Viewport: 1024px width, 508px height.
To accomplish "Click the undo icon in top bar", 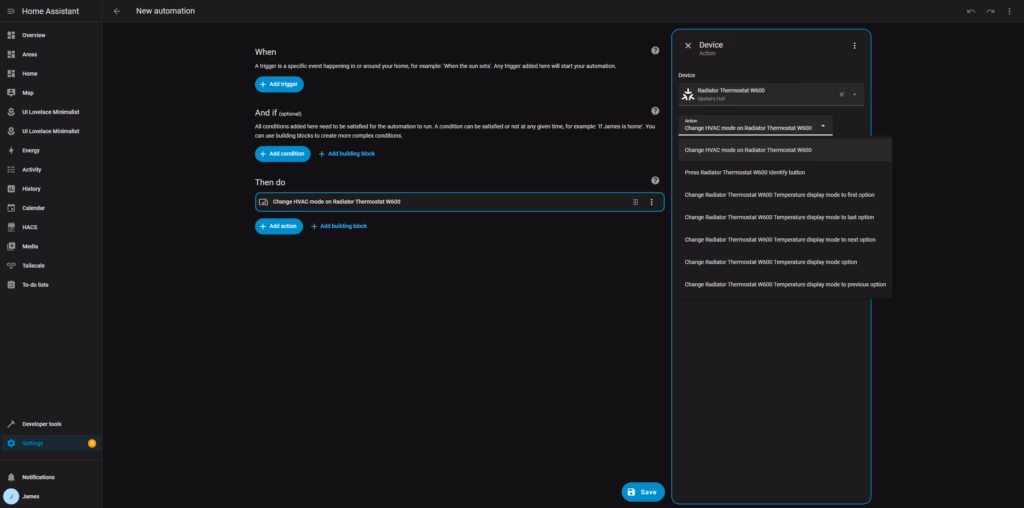I will tap(970, 11).
